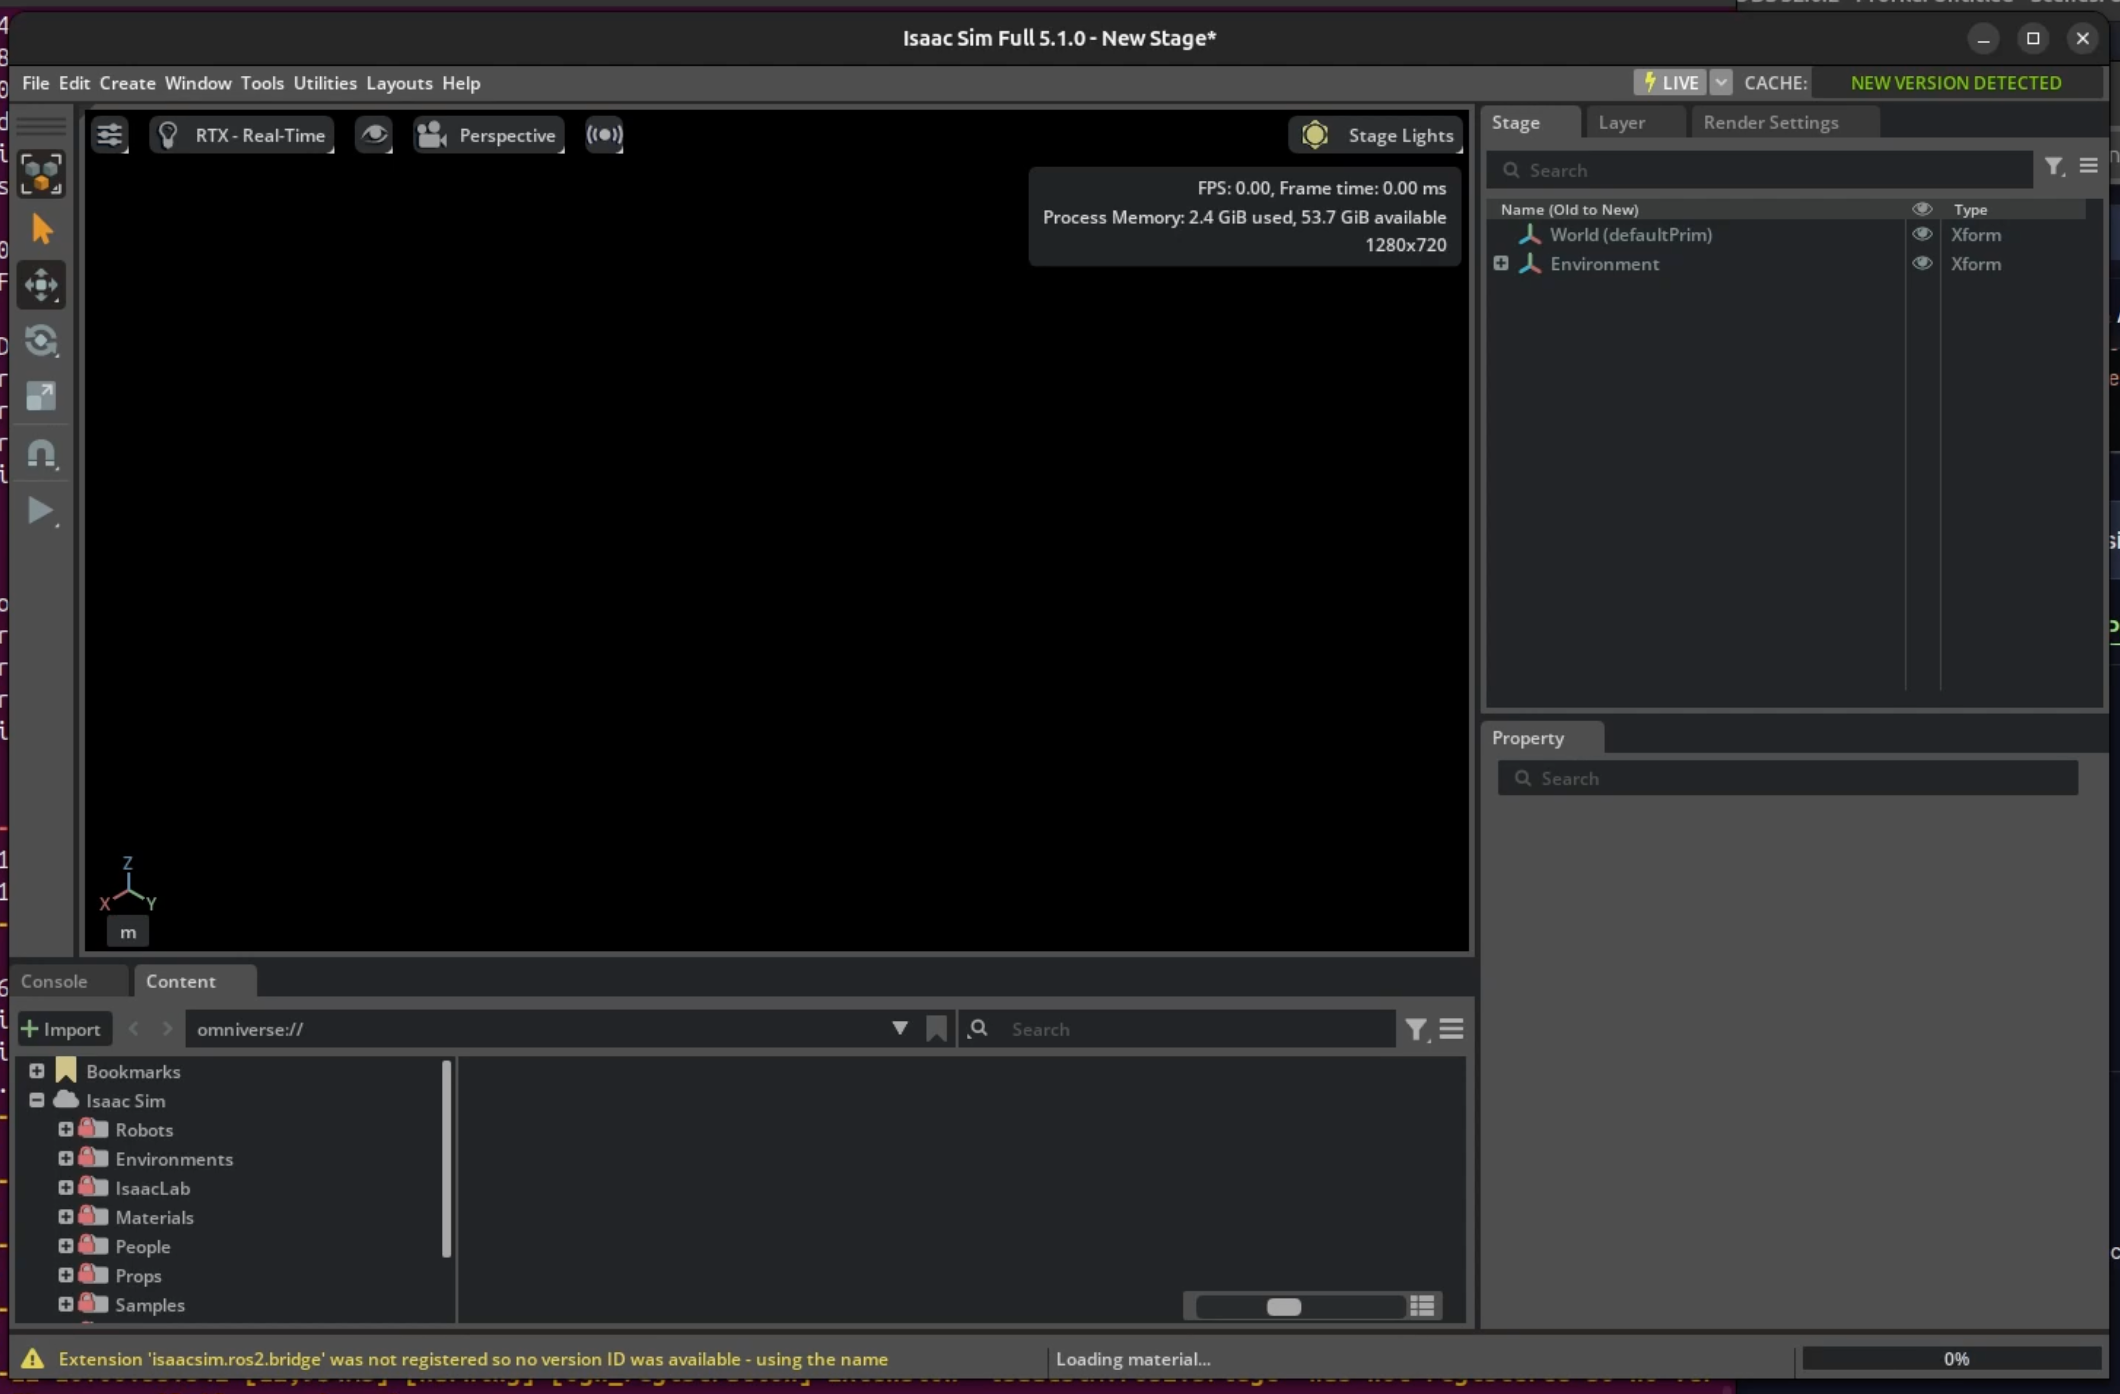Open viewport render settings sliders icon

(110, 134)
